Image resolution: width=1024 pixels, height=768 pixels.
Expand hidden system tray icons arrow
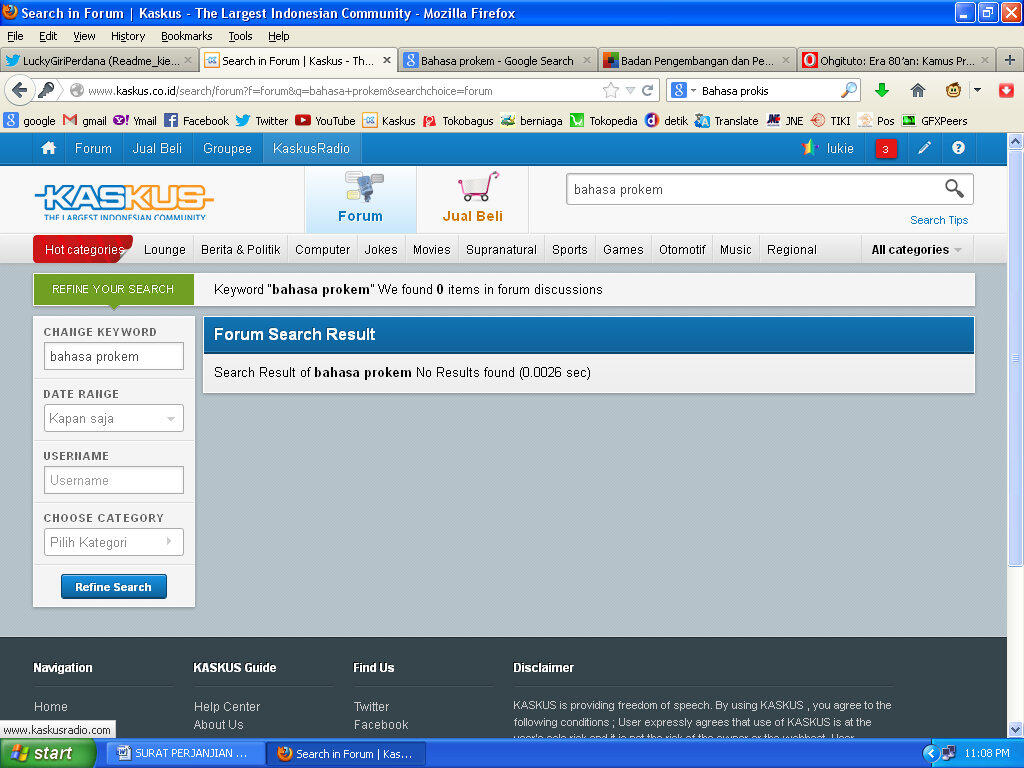point(931,753)
